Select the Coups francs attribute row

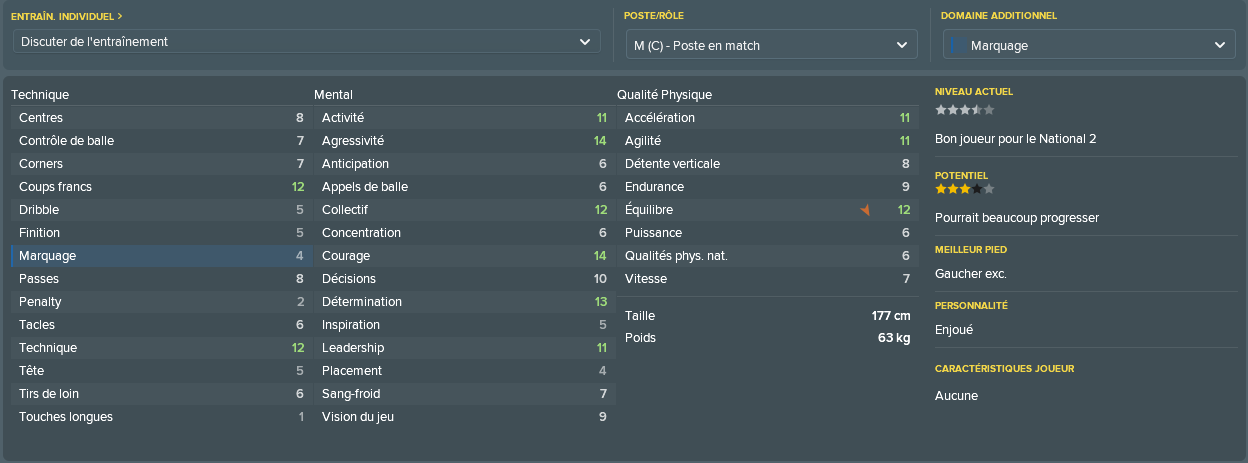[x=161, y=187]
